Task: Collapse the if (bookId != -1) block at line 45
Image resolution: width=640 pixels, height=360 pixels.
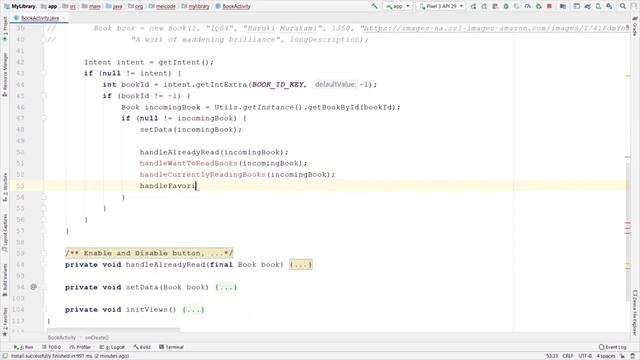Action: (x=44, y=96)
